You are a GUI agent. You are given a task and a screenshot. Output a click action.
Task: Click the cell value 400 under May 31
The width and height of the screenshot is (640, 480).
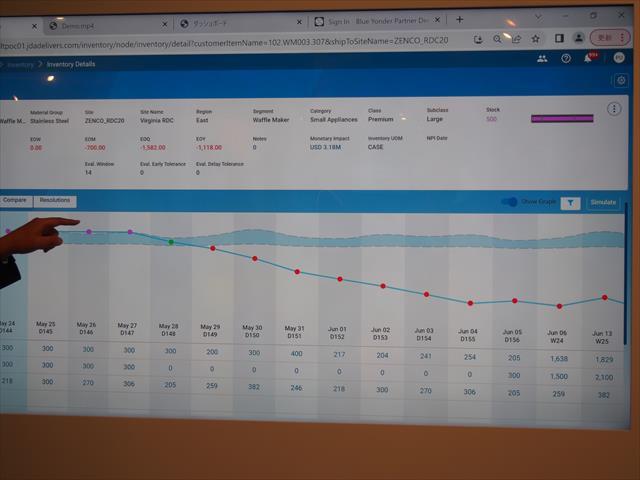point(297,353)
